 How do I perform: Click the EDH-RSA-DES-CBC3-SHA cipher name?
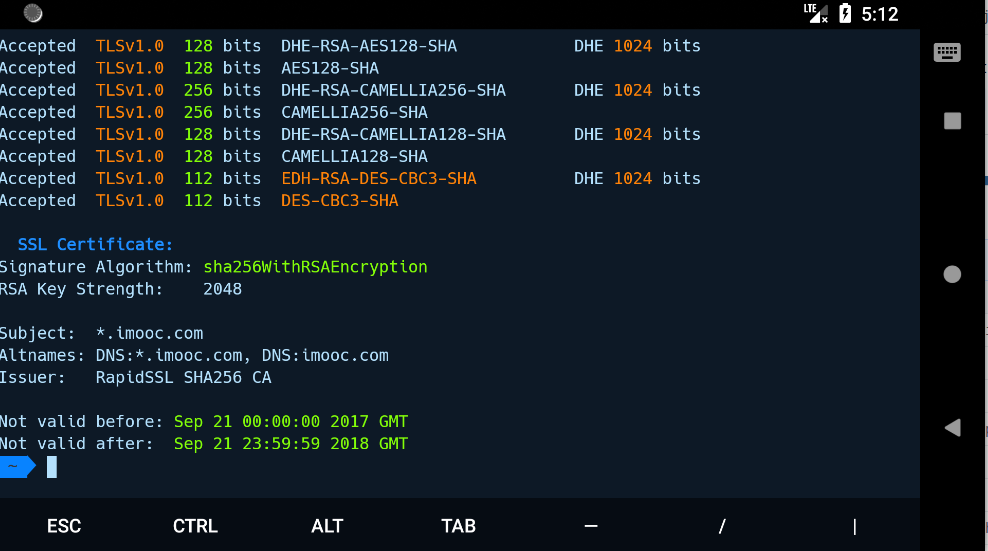[x=379, y=179]
